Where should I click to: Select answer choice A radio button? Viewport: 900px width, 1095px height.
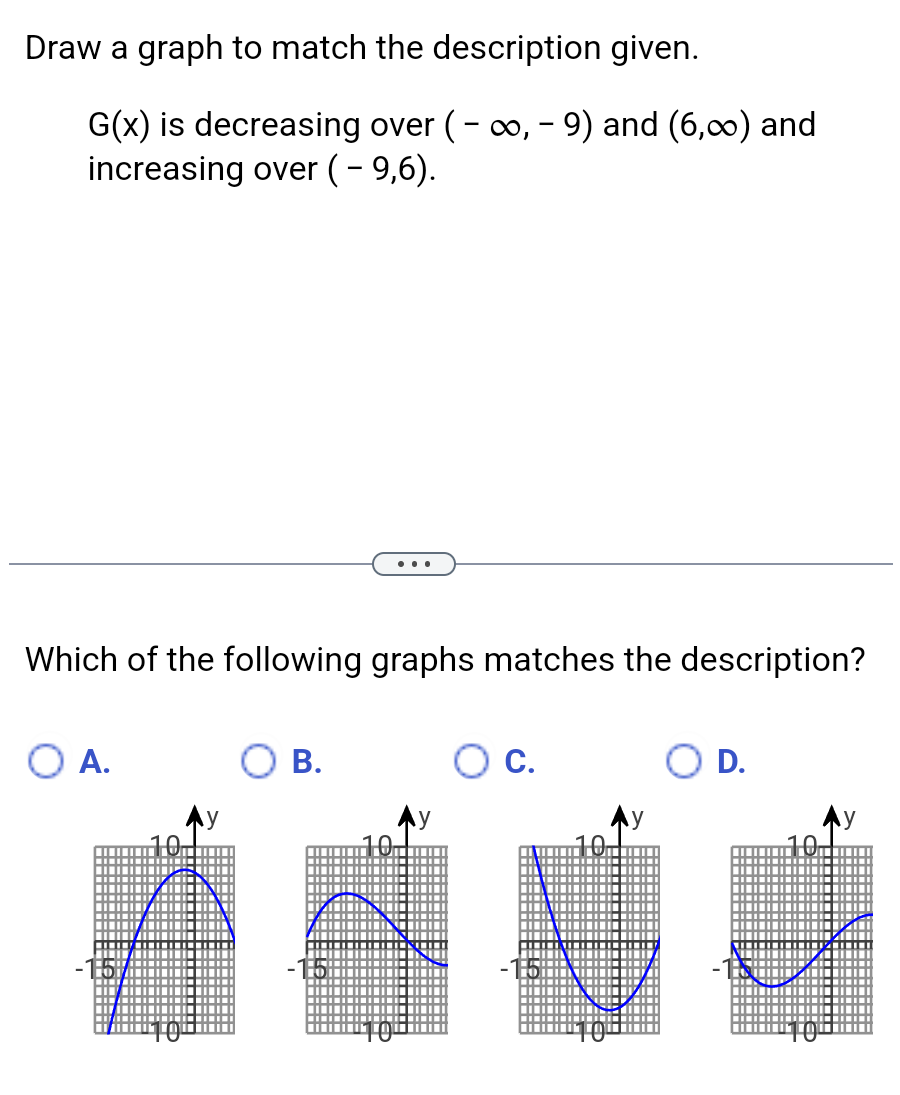(x=45, y=761)
